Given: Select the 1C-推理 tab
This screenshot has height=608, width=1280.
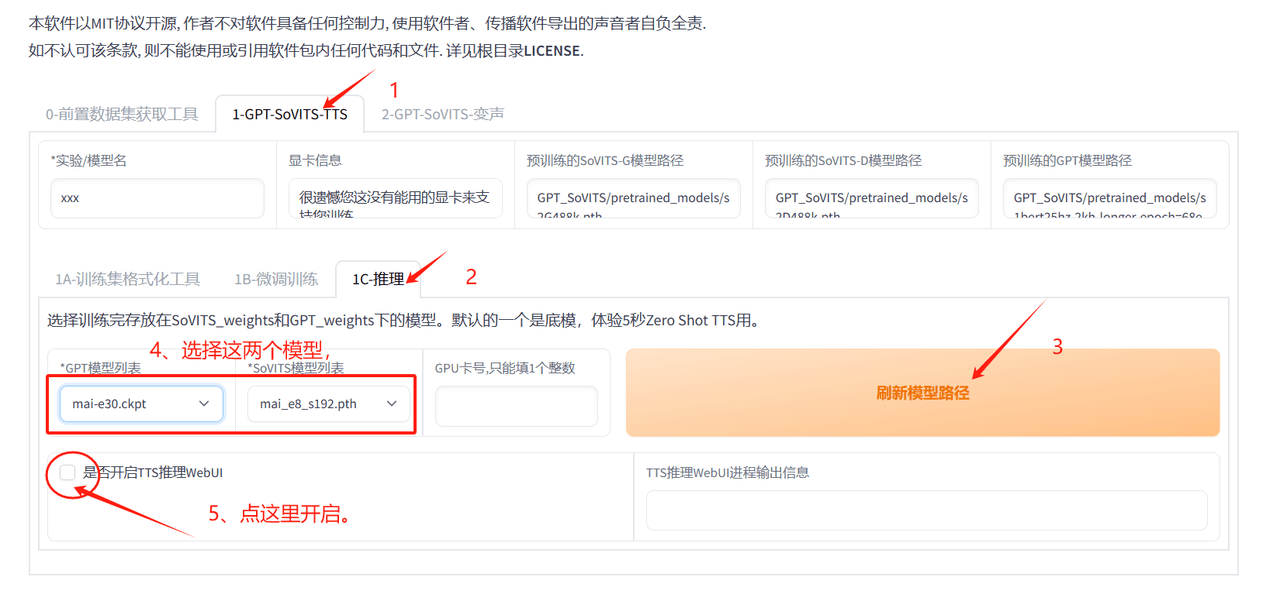Looking at the screenshot, I should point(378,279).
